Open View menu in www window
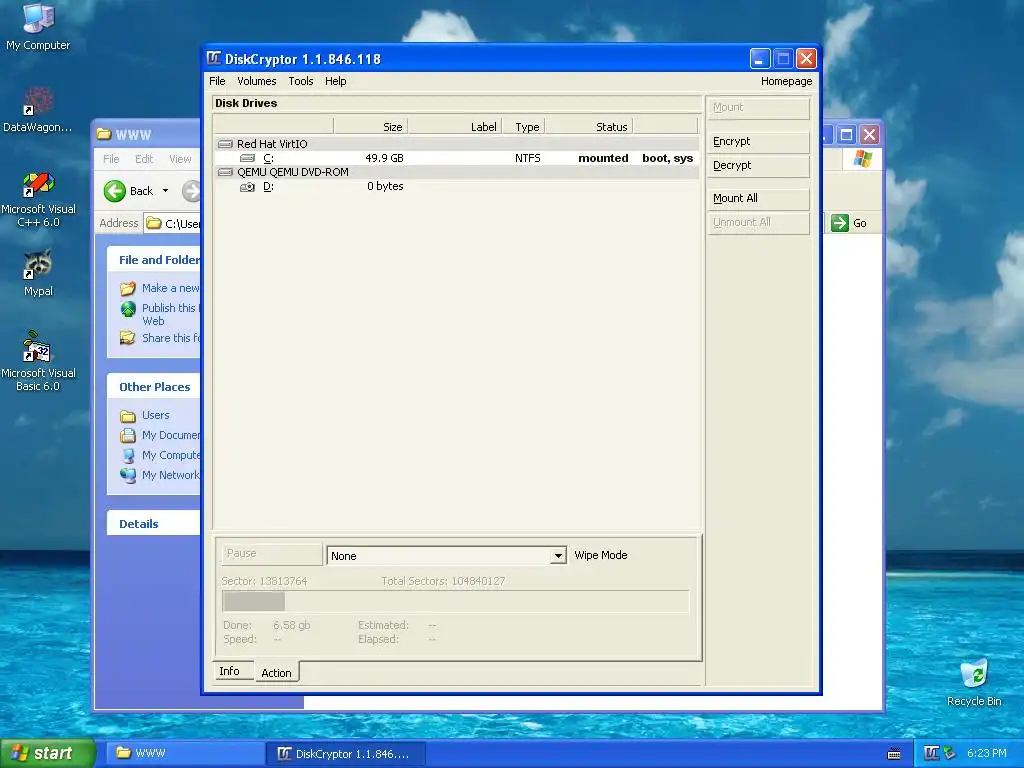Image resolution: width=1024 pixels, height=768 pixels. [180, 159]
